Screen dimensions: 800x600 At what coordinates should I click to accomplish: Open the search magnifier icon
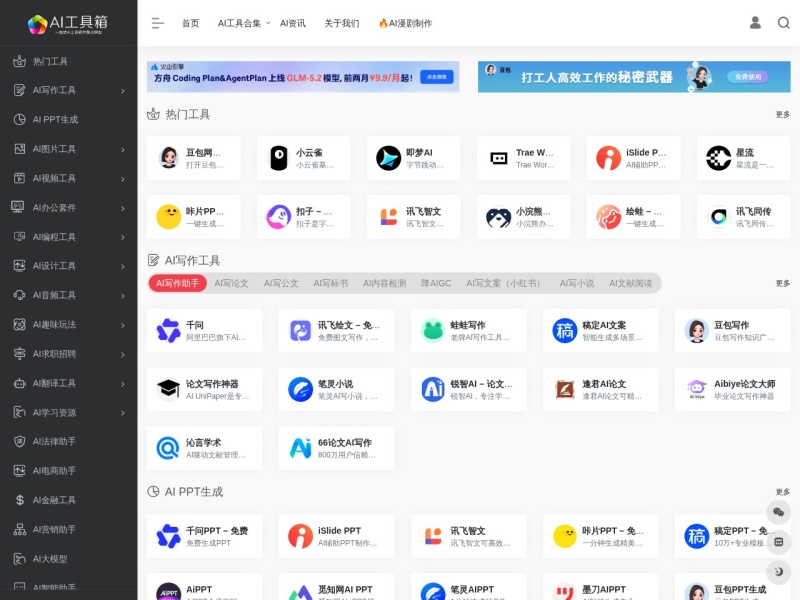pos(784,23)
